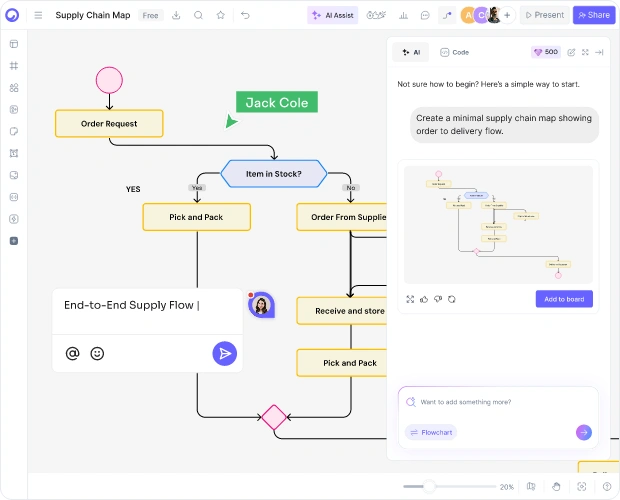Image resolution: width=620 pixels, height=500 pixels.
Task: Switch to AI tab in panel
Action: (411, 52)
